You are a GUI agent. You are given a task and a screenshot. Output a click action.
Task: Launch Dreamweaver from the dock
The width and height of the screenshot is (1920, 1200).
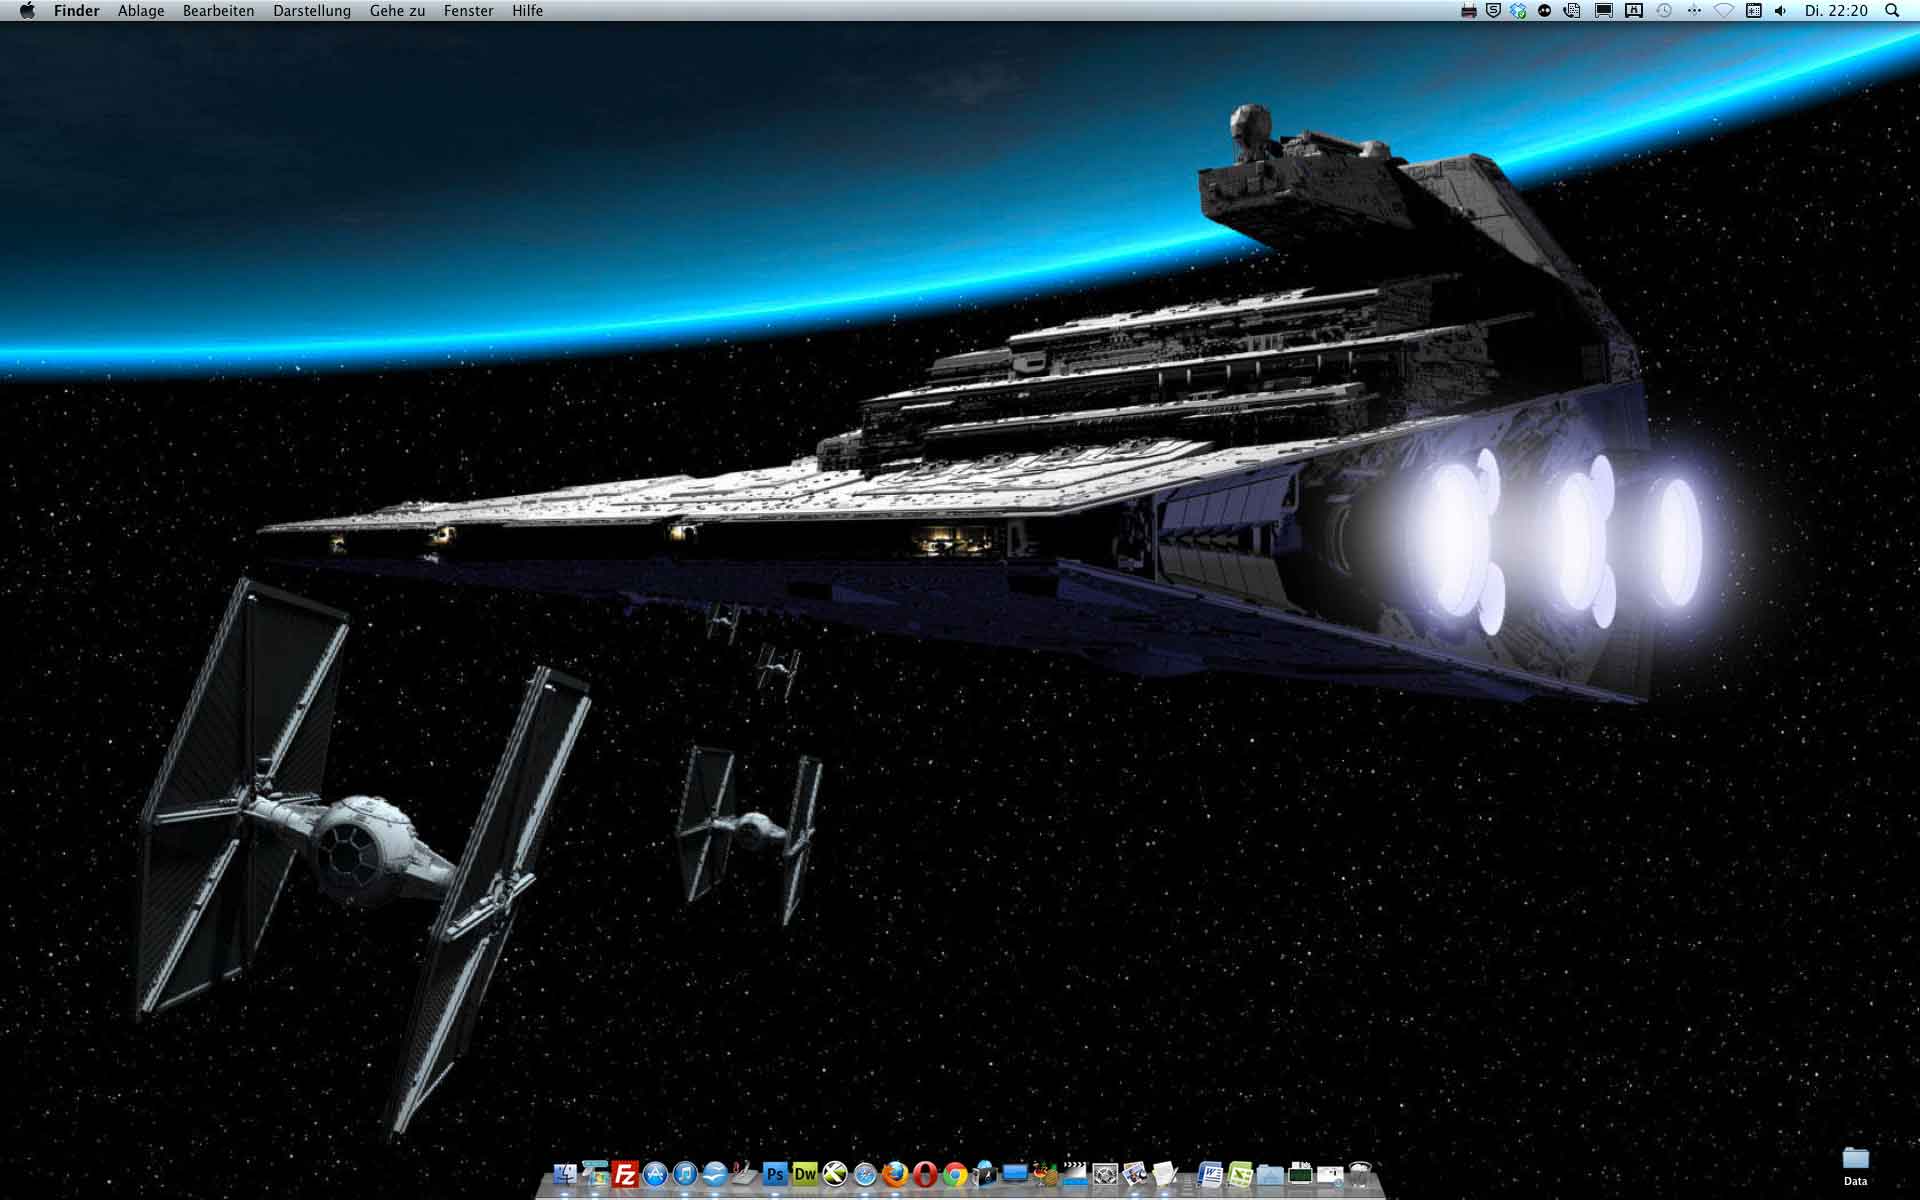click(805, 1174)
